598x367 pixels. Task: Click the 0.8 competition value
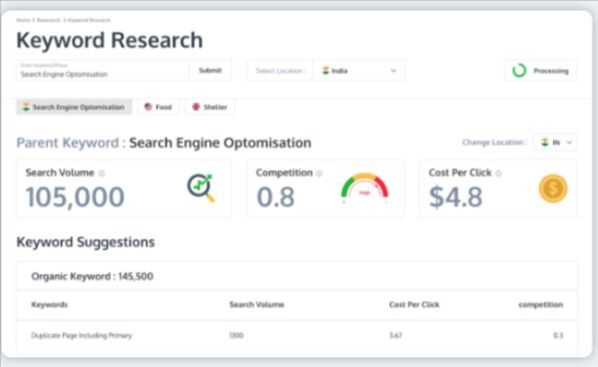coord(275,197)
